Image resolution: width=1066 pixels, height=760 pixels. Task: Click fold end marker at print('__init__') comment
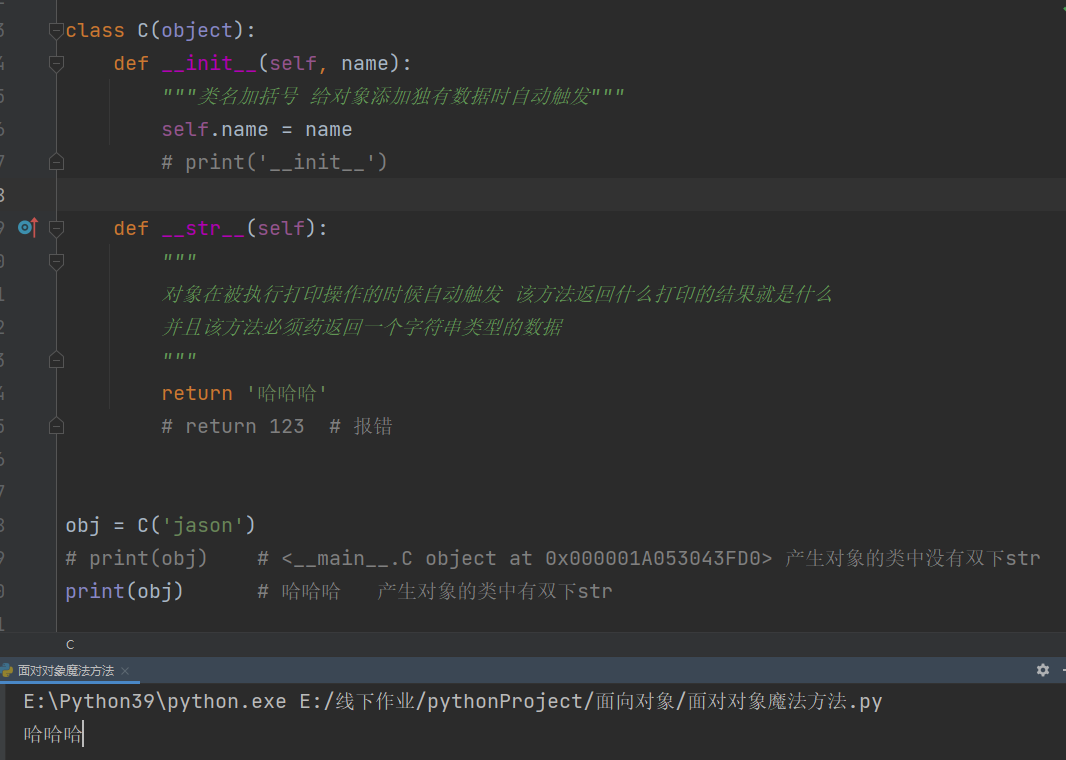coord(56,162)
